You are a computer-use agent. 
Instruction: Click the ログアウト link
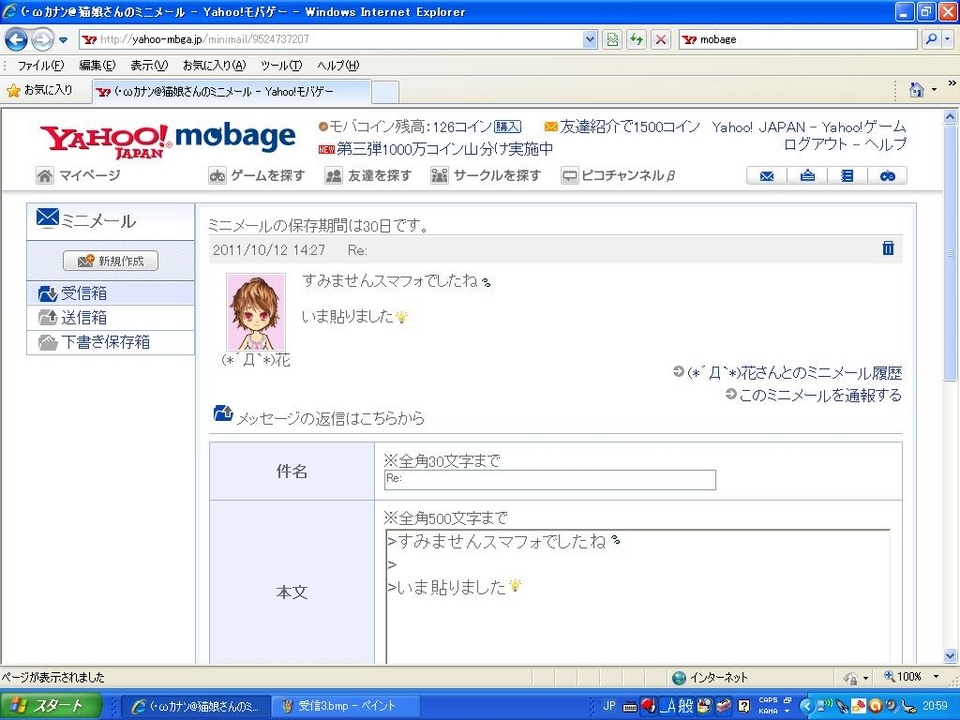816,144
